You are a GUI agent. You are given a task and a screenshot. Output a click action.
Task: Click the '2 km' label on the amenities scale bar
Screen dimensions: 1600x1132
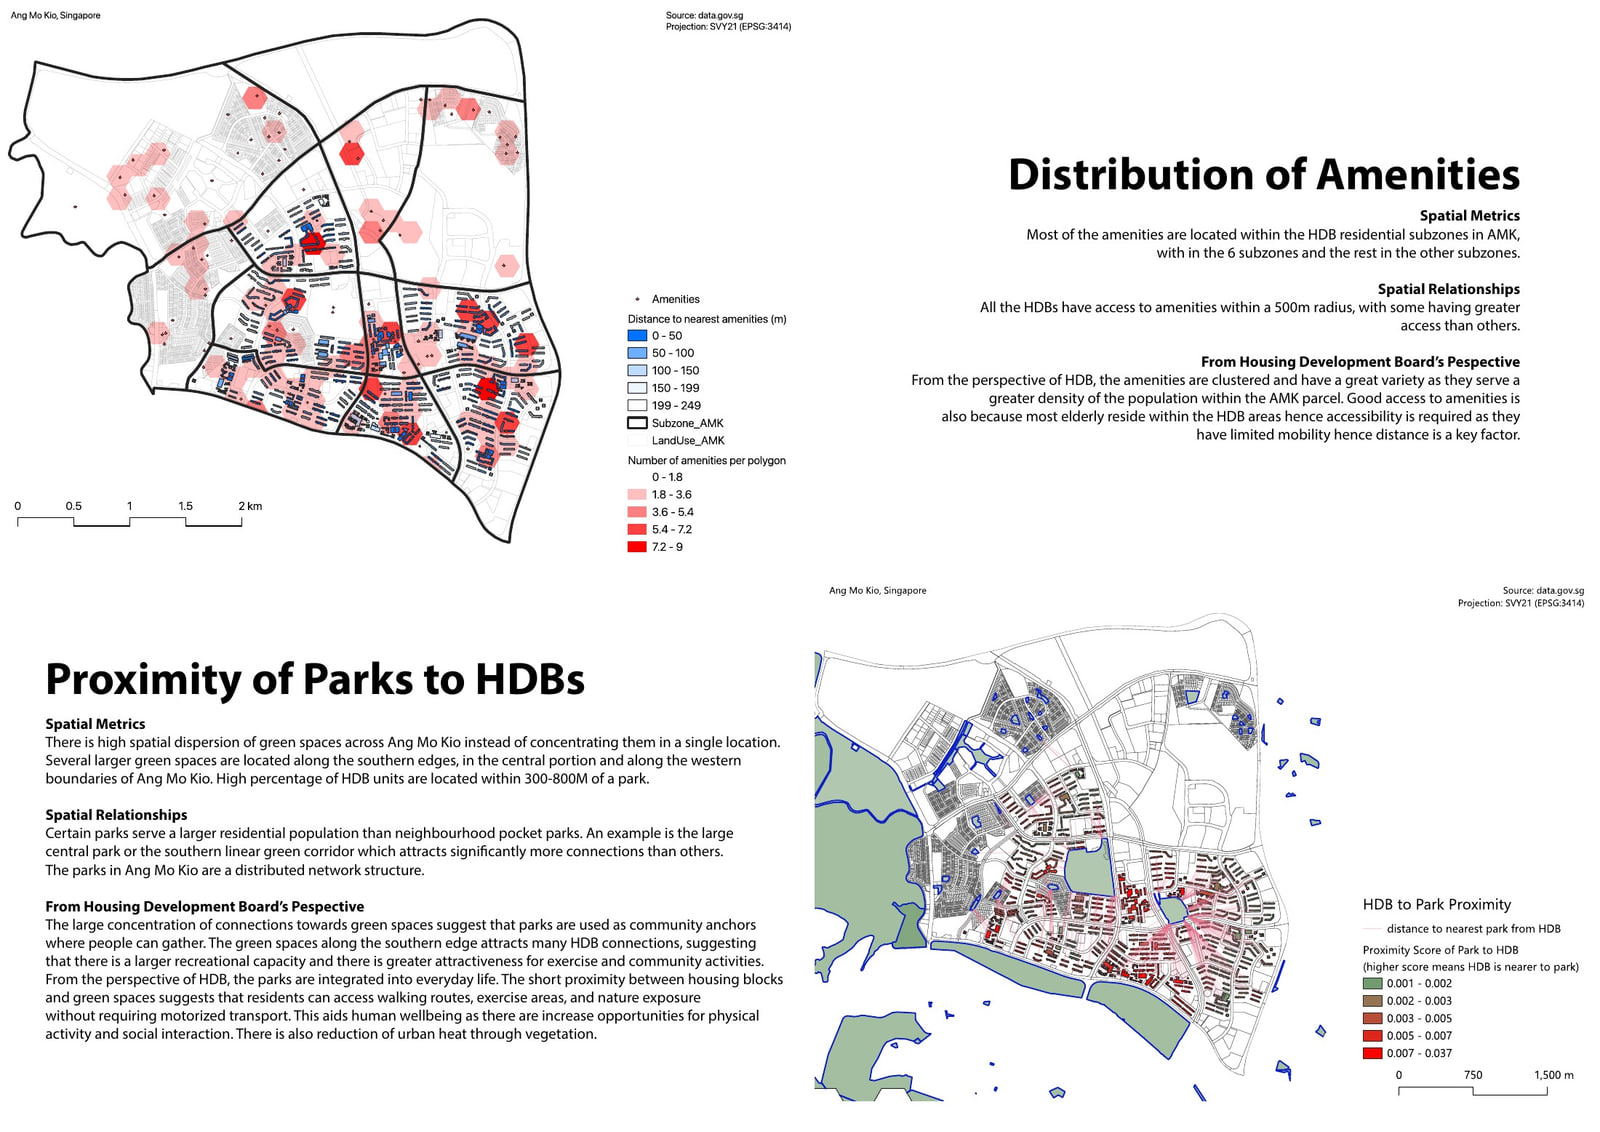pos(250,506)
